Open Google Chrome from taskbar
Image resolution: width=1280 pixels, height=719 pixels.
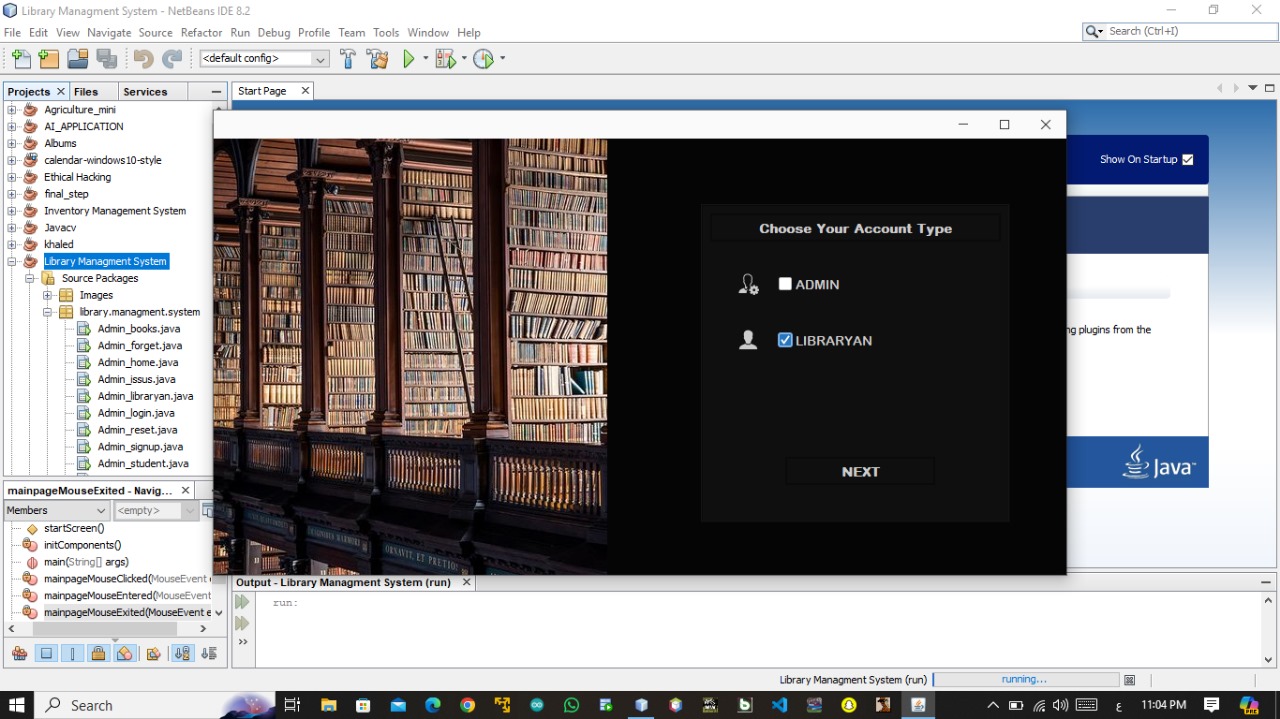[x=467, y=705]
